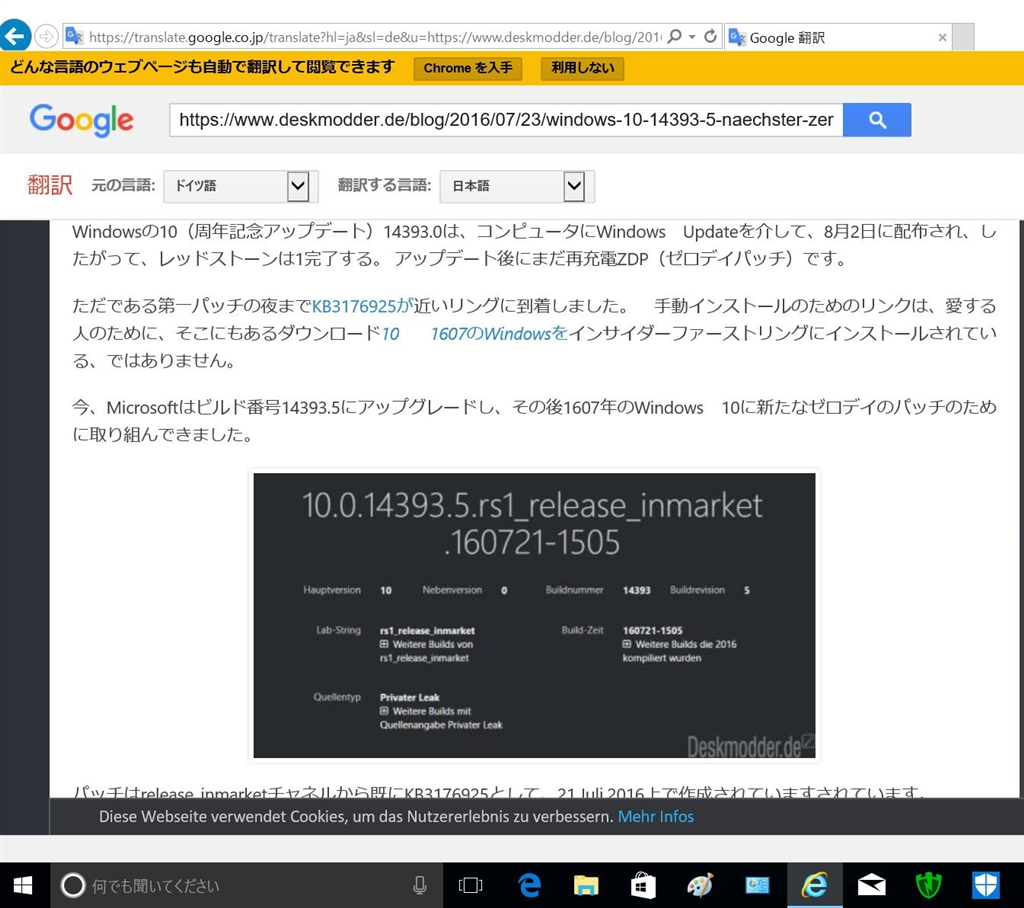Open the blue window app taskbar icon

pos(757,886)
